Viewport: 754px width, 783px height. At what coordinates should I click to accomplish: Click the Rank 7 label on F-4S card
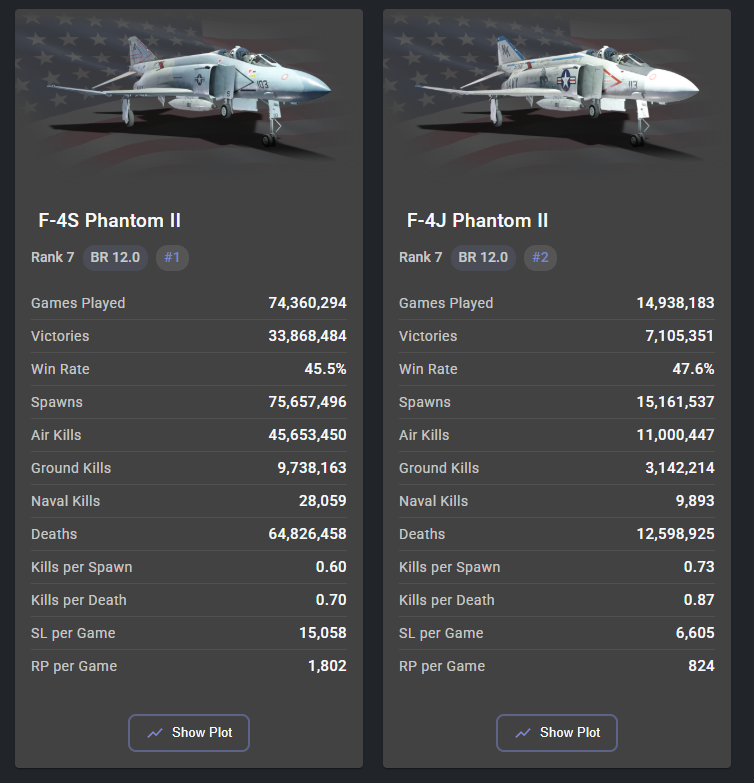tap(53, 258)
